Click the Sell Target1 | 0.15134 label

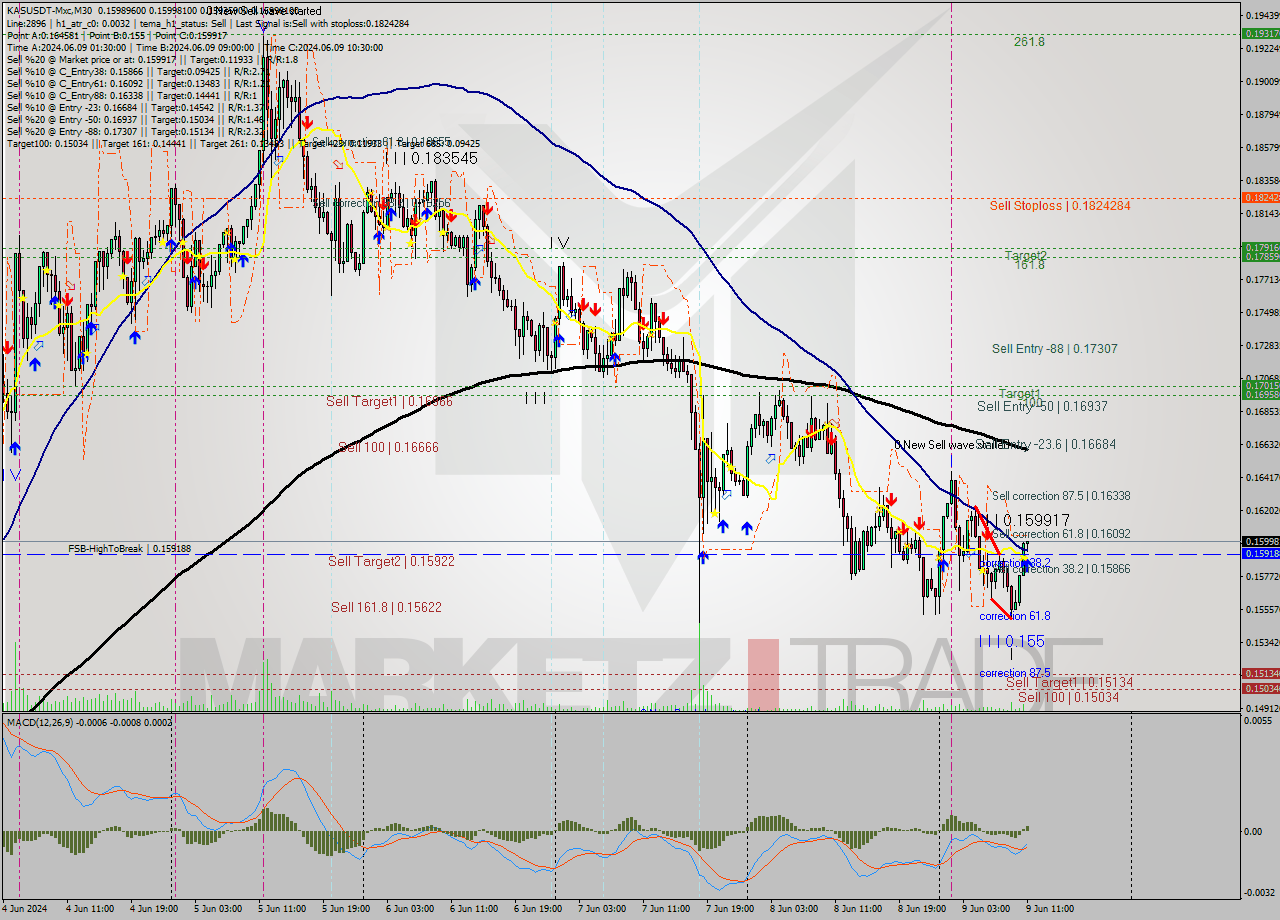[x=1069, y=683]
